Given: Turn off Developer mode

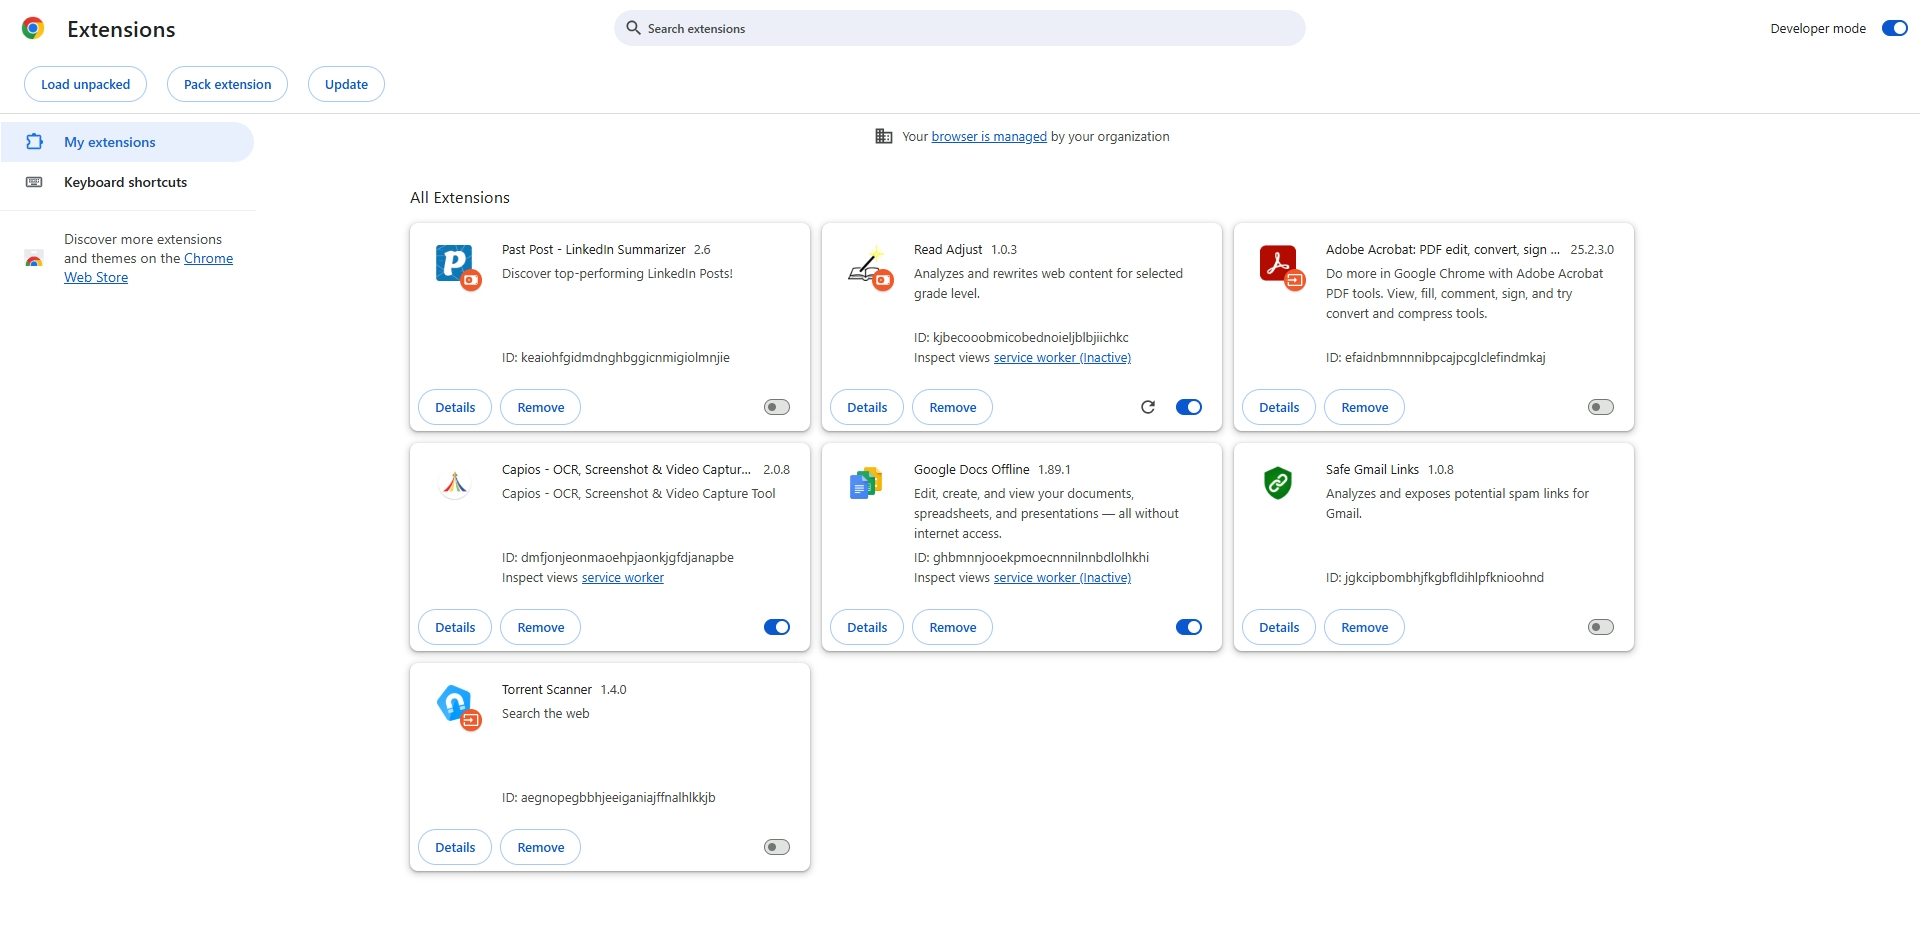Looking at the screenshot, I should pyautogui.click(x=1895, y=28).
